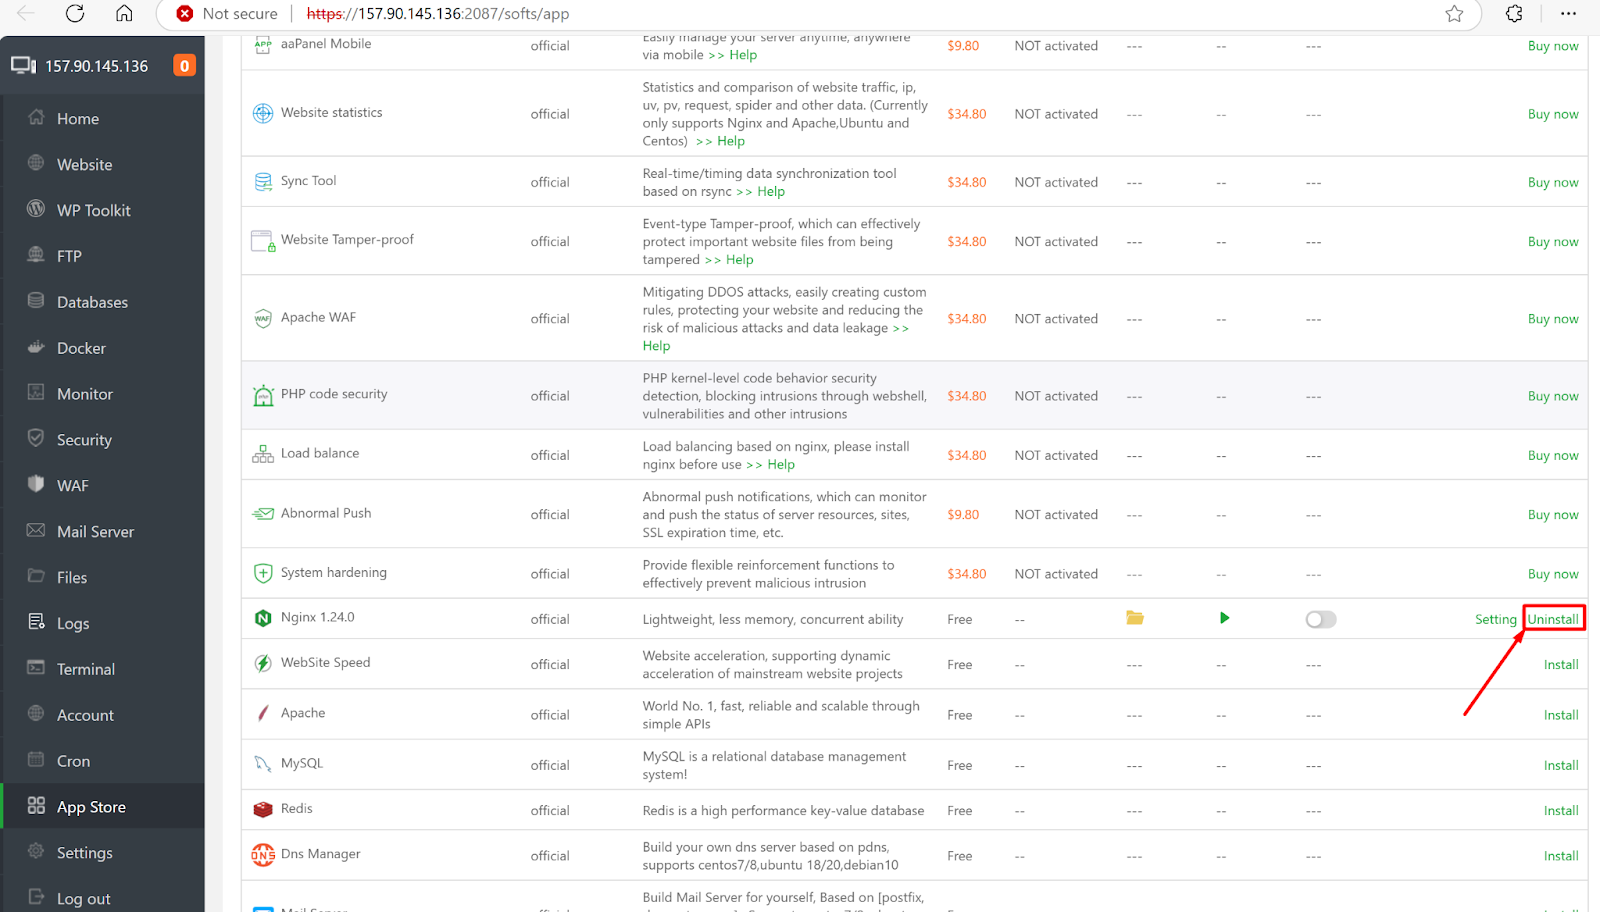Bookmark this page with star icon
The image size is (1600, 912).
(x=1454, y=14)
